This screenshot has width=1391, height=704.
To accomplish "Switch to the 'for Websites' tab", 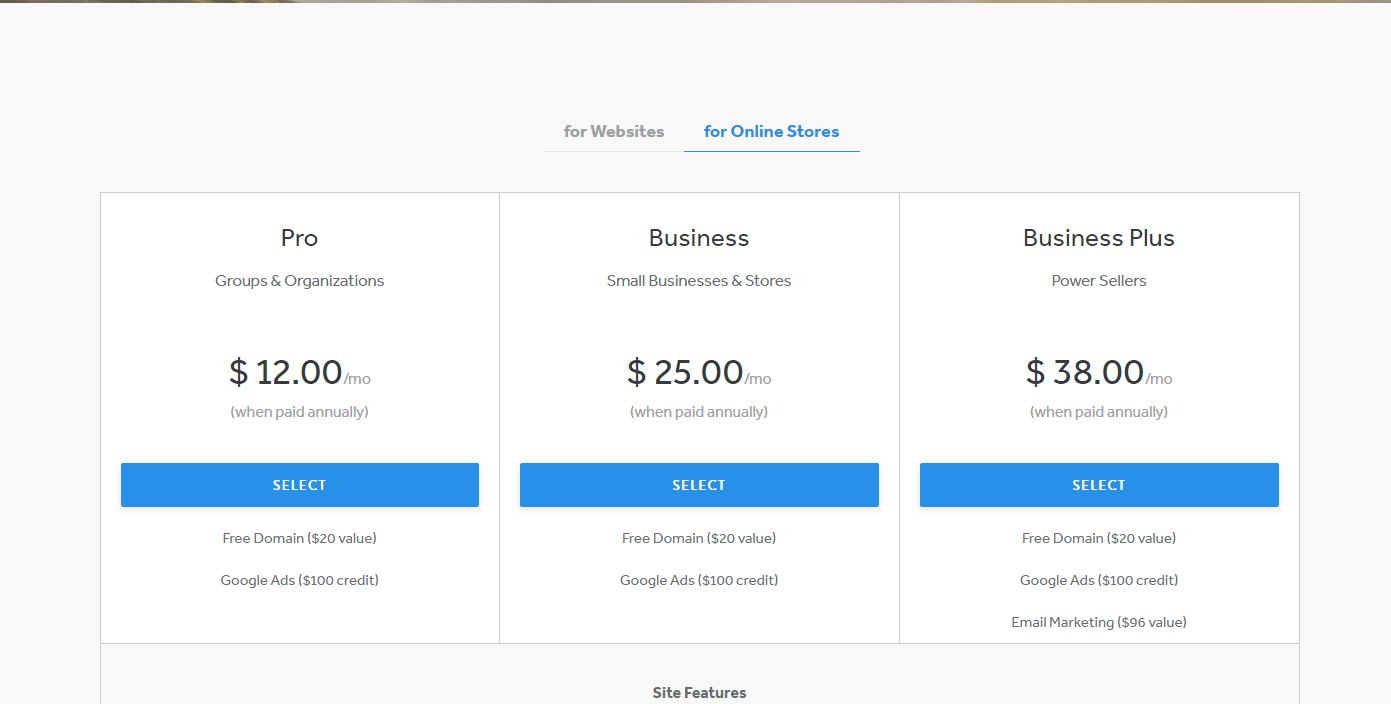I will [613, 131].
